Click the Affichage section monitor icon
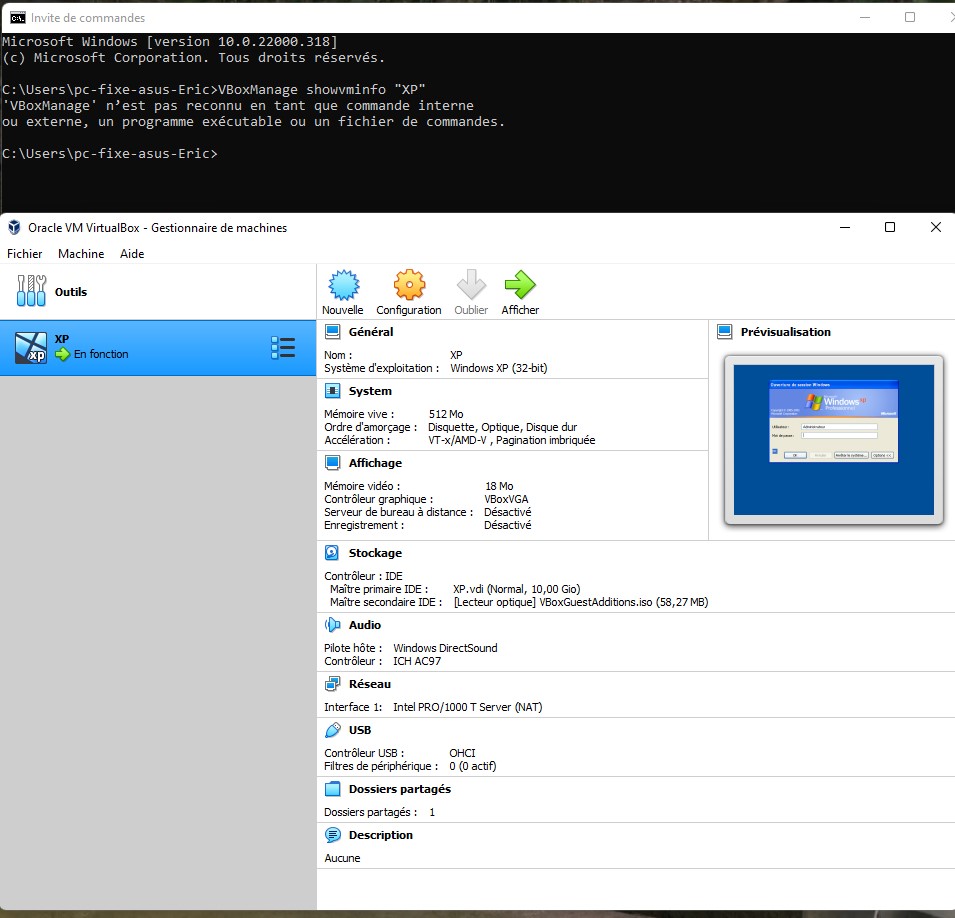This screenshot has height=918, width=955. click(x=333, y=463)
